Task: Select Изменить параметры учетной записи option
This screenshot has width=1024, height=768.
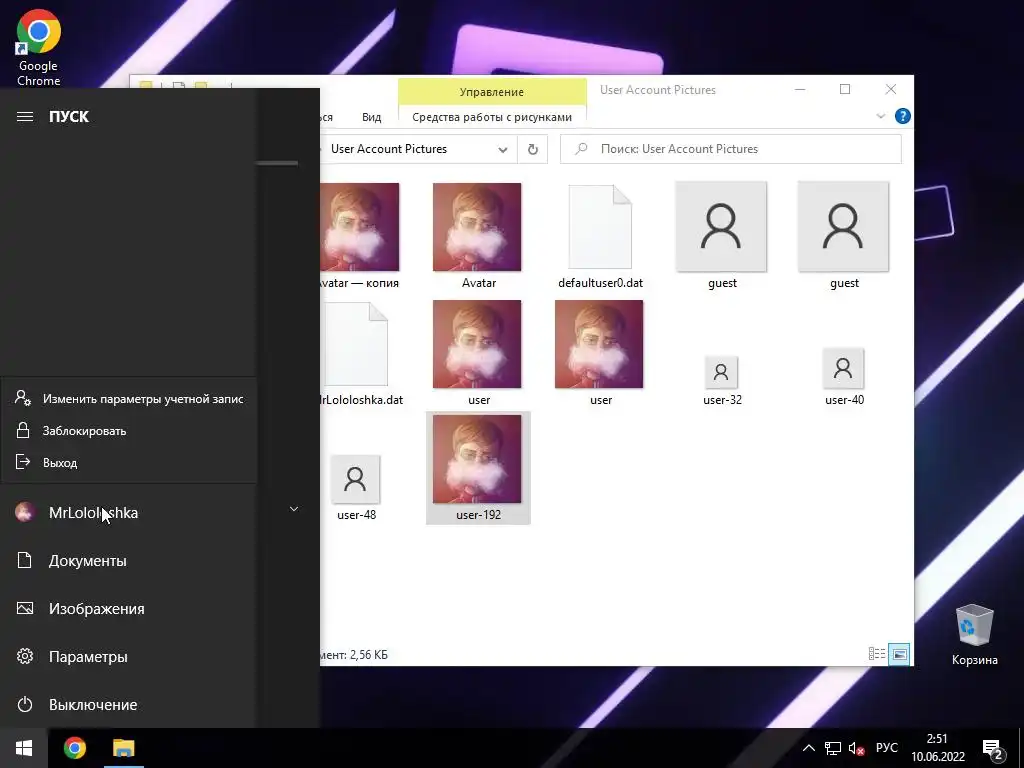Action: [129, 398]
